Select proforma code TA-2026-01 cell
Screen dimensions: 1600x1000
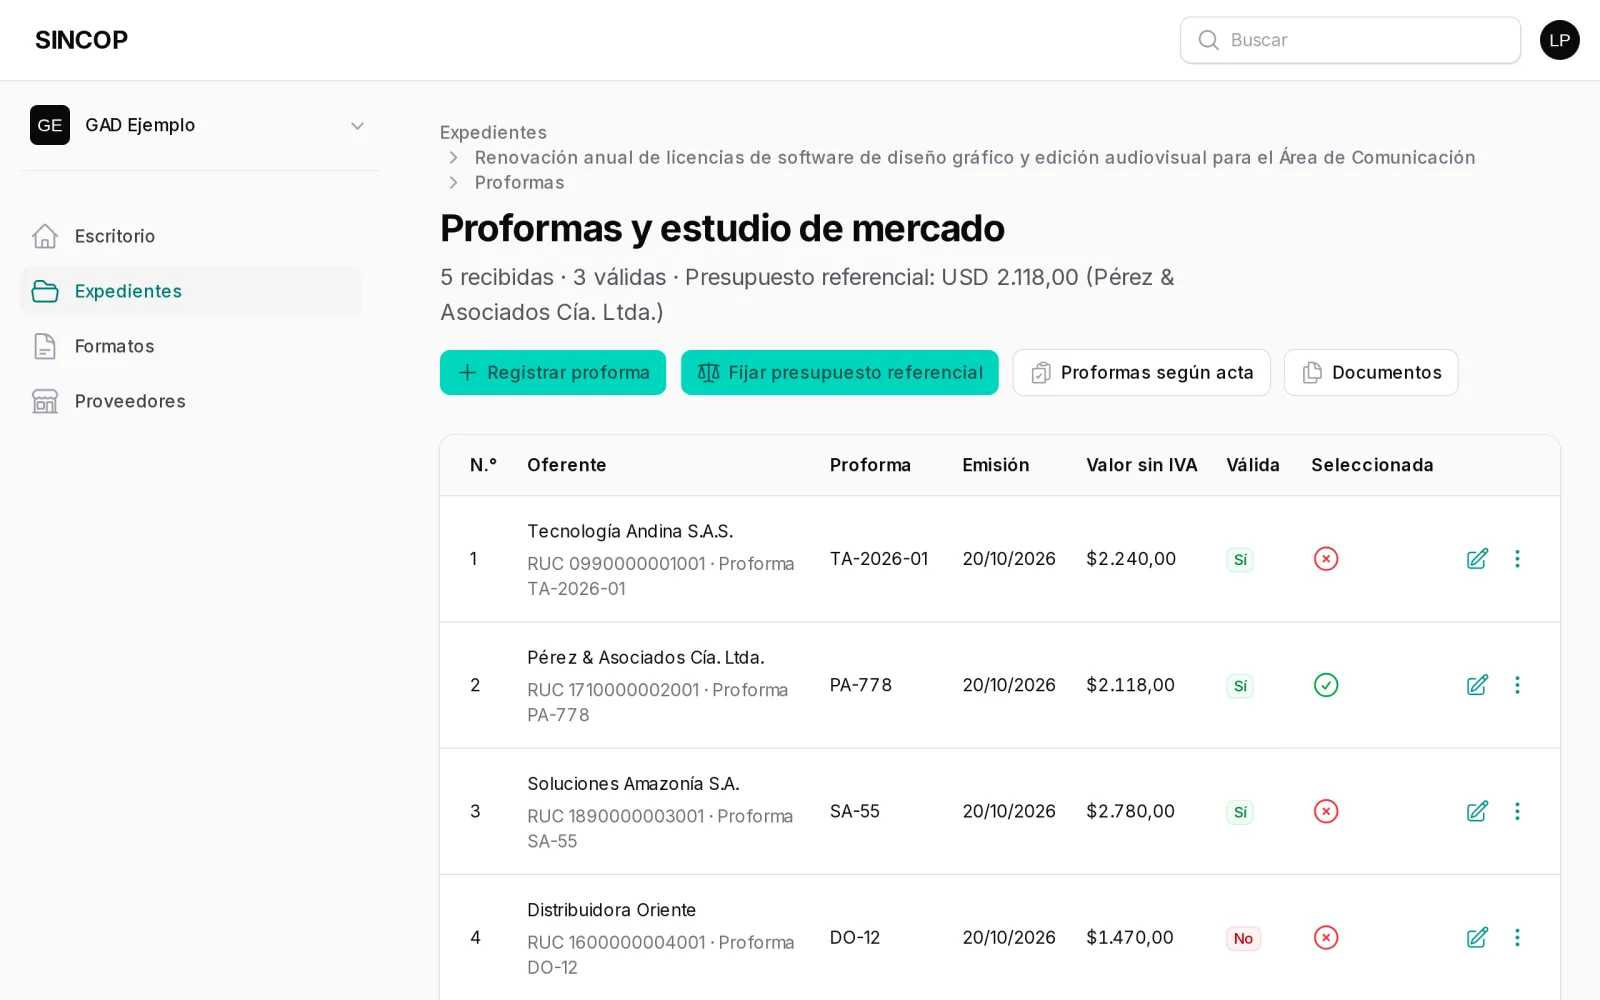879,559
